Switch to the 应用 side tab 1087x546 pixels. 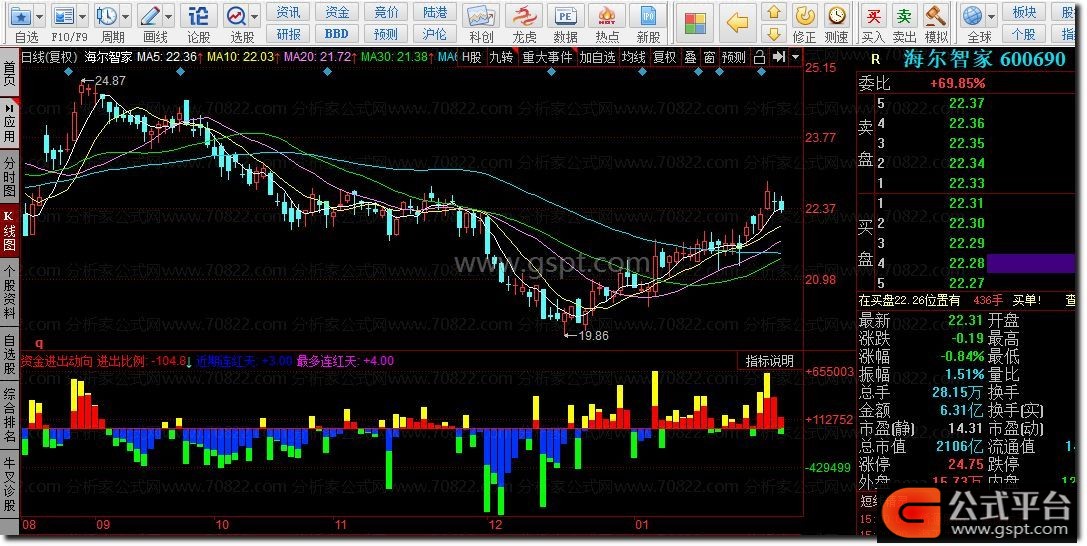(10, 123)
